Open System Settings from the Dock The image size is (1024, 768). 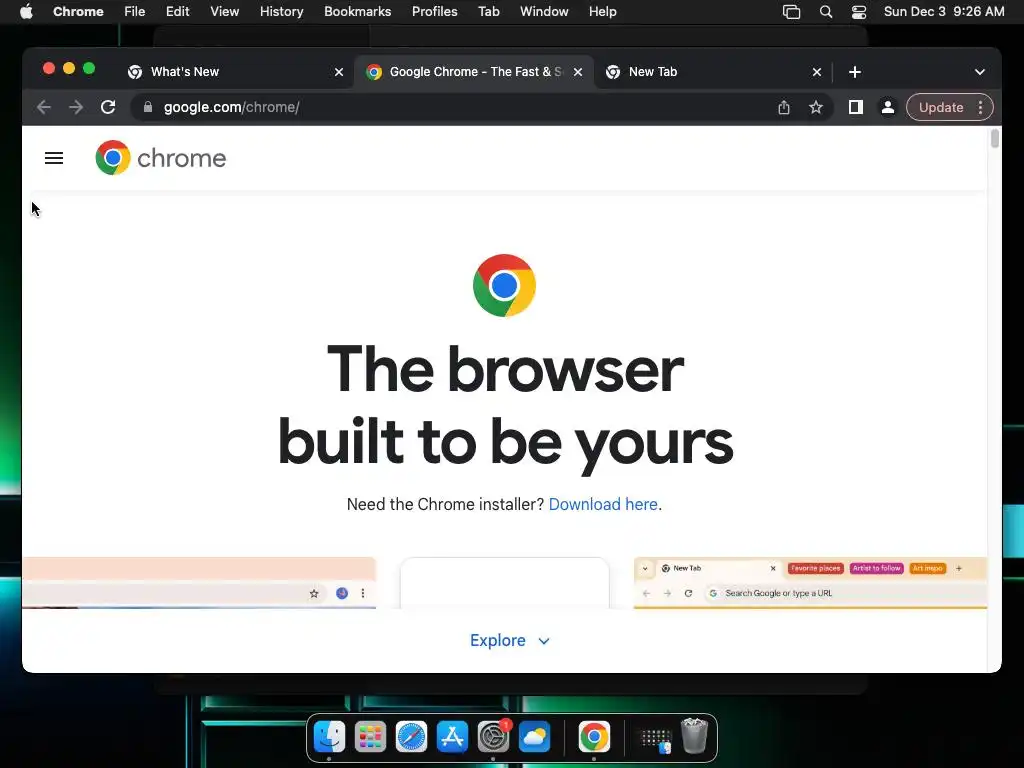point(494,737)
